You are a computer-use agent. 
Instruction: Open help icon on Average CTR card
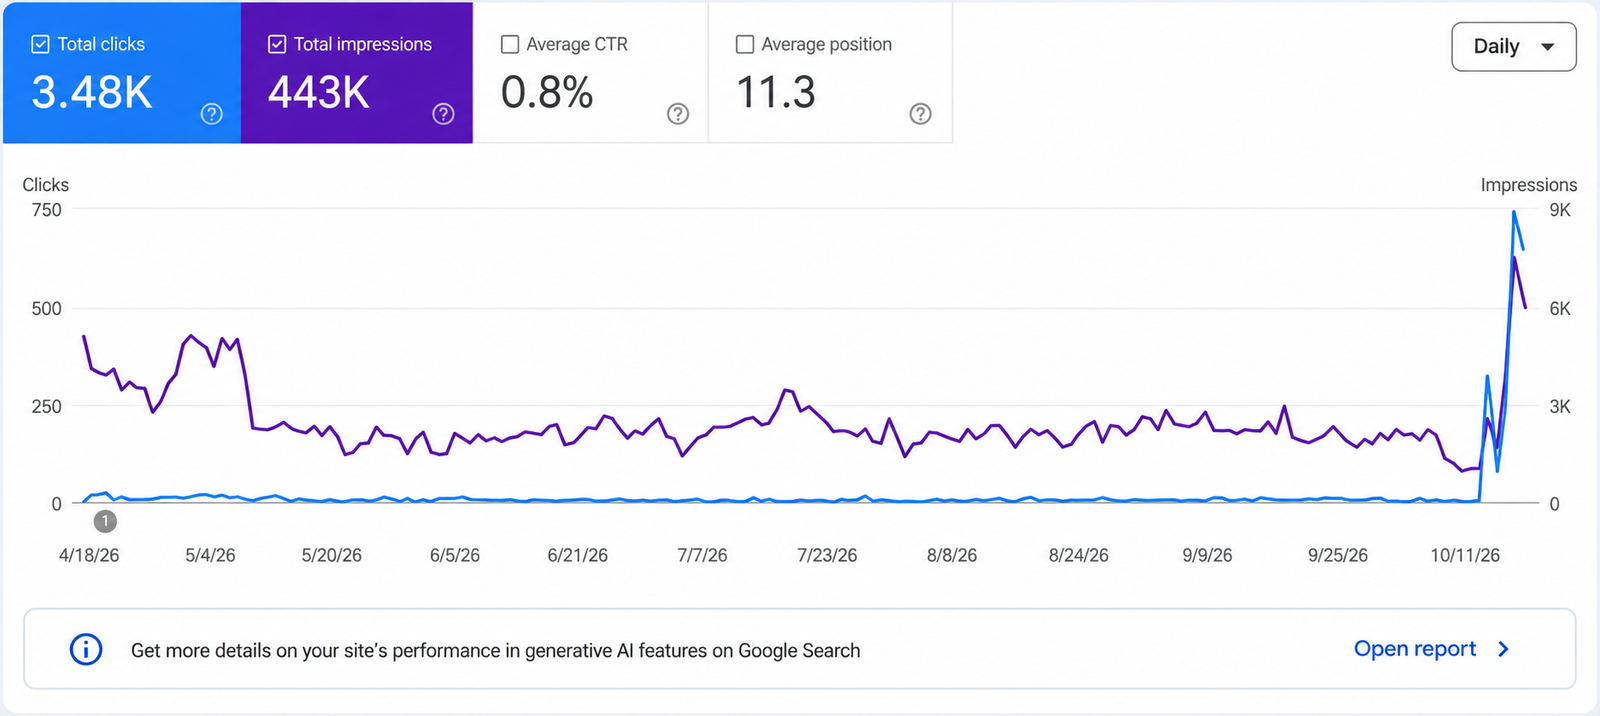pyautogui.click(x=678, y=114)
